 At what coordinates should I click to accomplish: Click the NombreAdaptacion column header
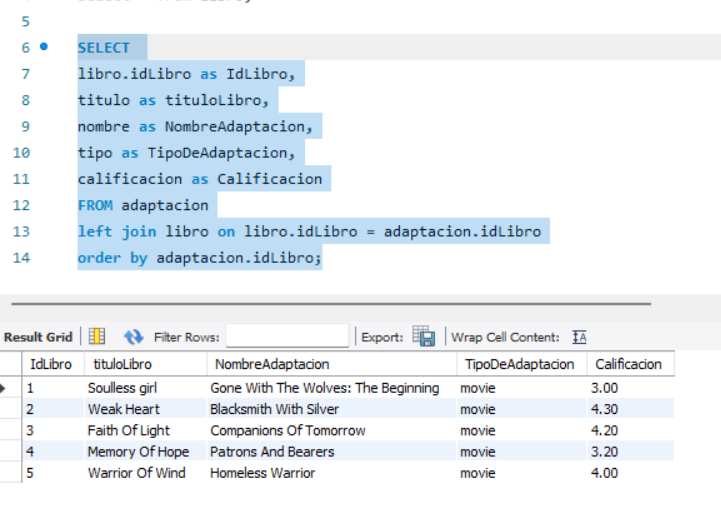click(272, 365)
